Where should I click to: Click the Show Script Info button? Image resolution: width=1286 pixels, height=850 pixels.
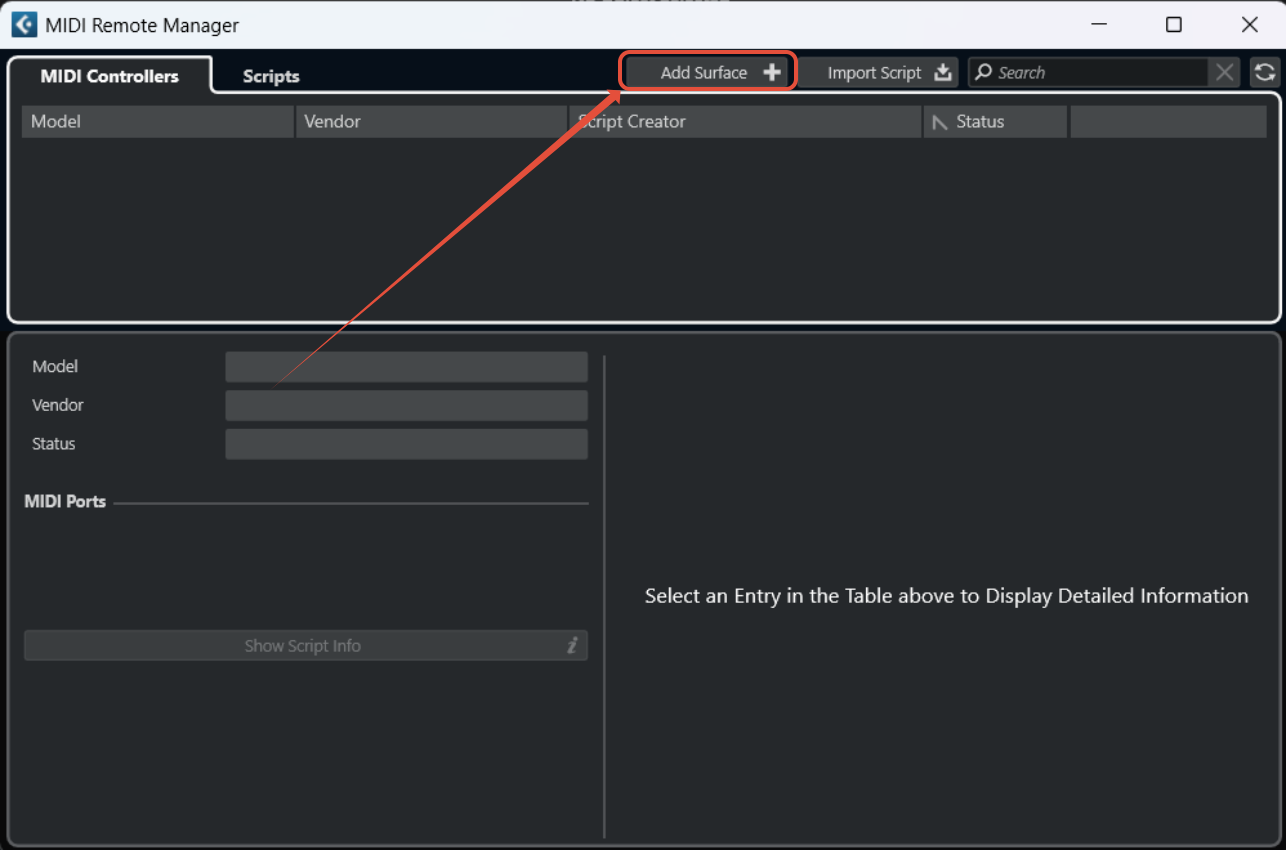coord(306,645)
